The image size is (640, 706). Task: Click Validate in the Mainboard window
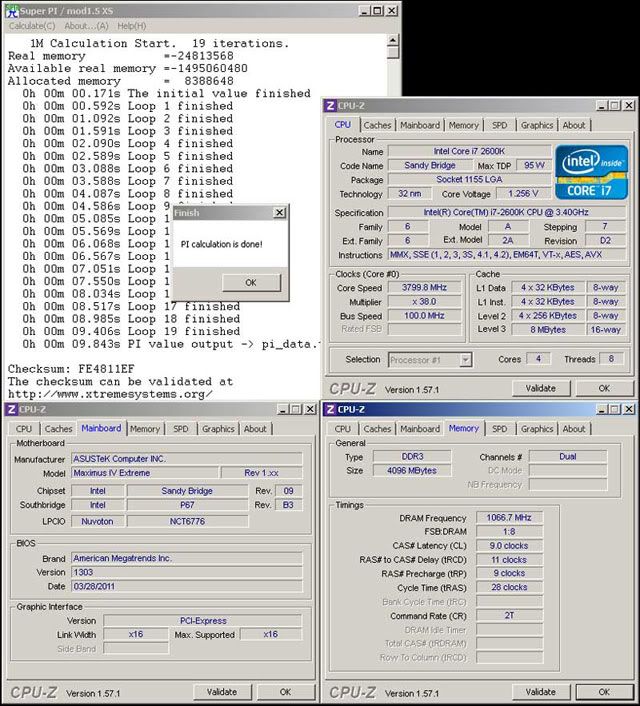coord(222,692)
